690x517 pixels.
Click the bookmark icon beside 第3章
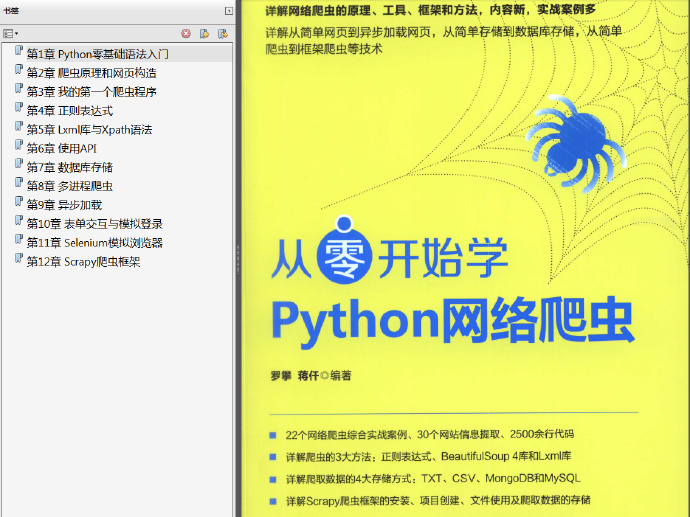pyautogui.click(x=18, y=88)
